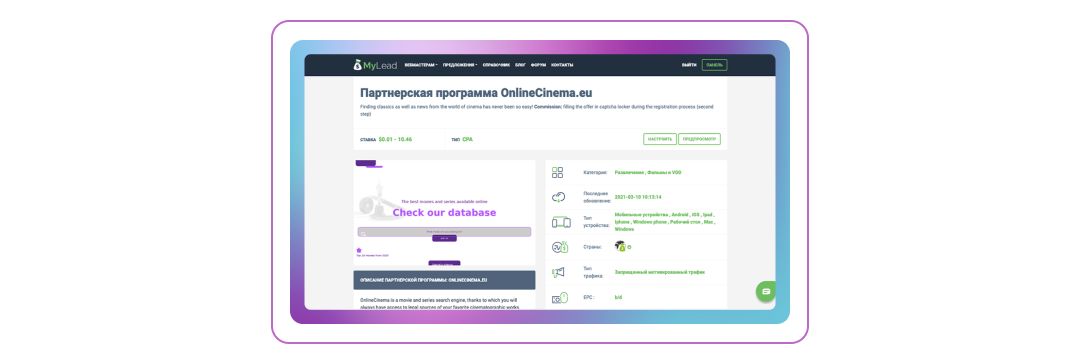1080x364 pixels.
Task: Click the Панель button in navbar
Action: point(714,65)
